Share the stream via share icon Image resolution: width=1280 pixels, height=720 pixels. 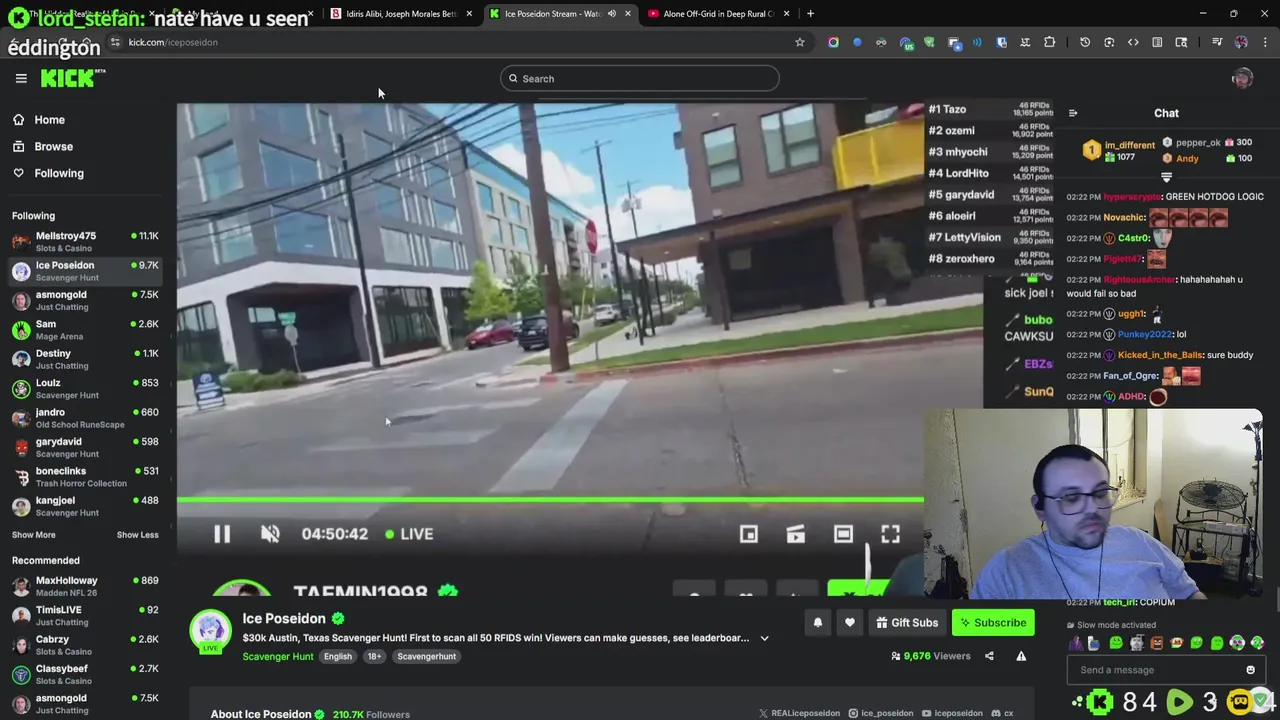tap(989, 656)
